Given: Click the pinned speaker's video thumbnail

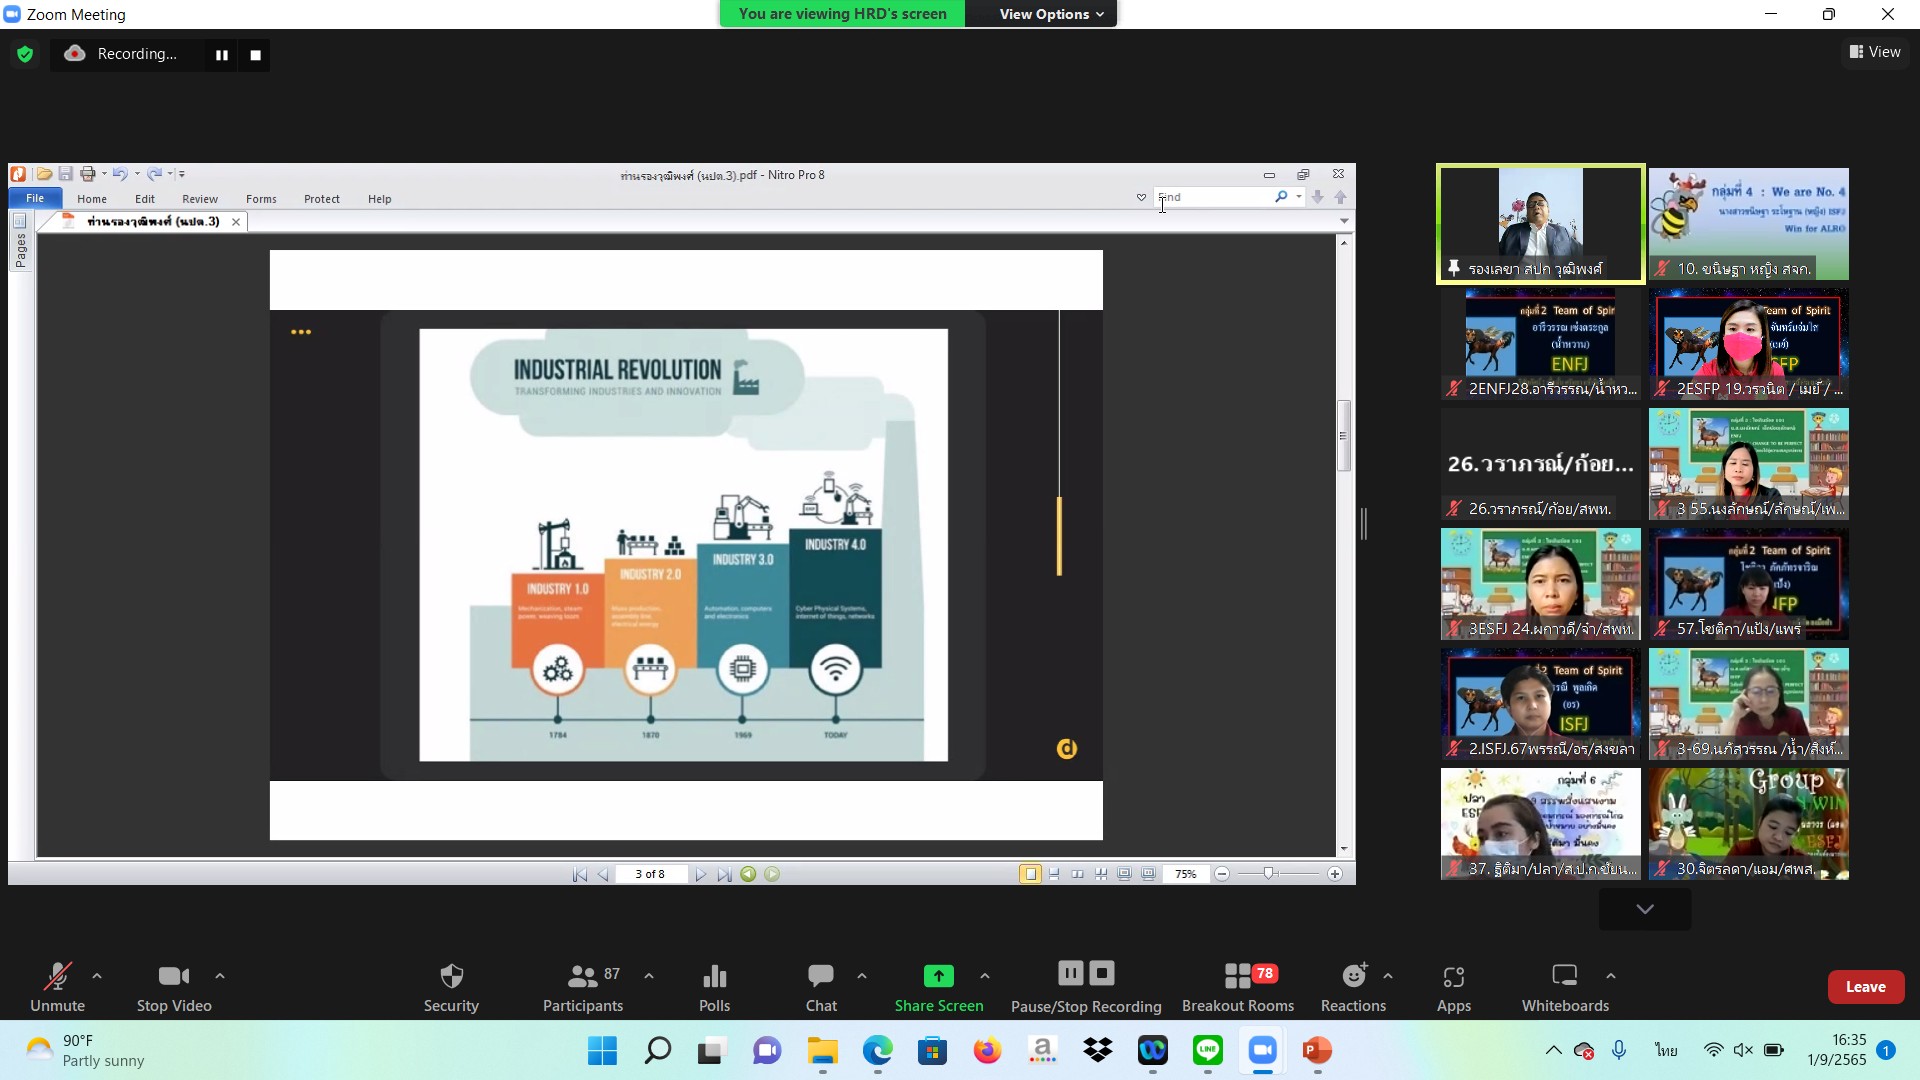Looking at the screenshot, I should point(1540,222).
